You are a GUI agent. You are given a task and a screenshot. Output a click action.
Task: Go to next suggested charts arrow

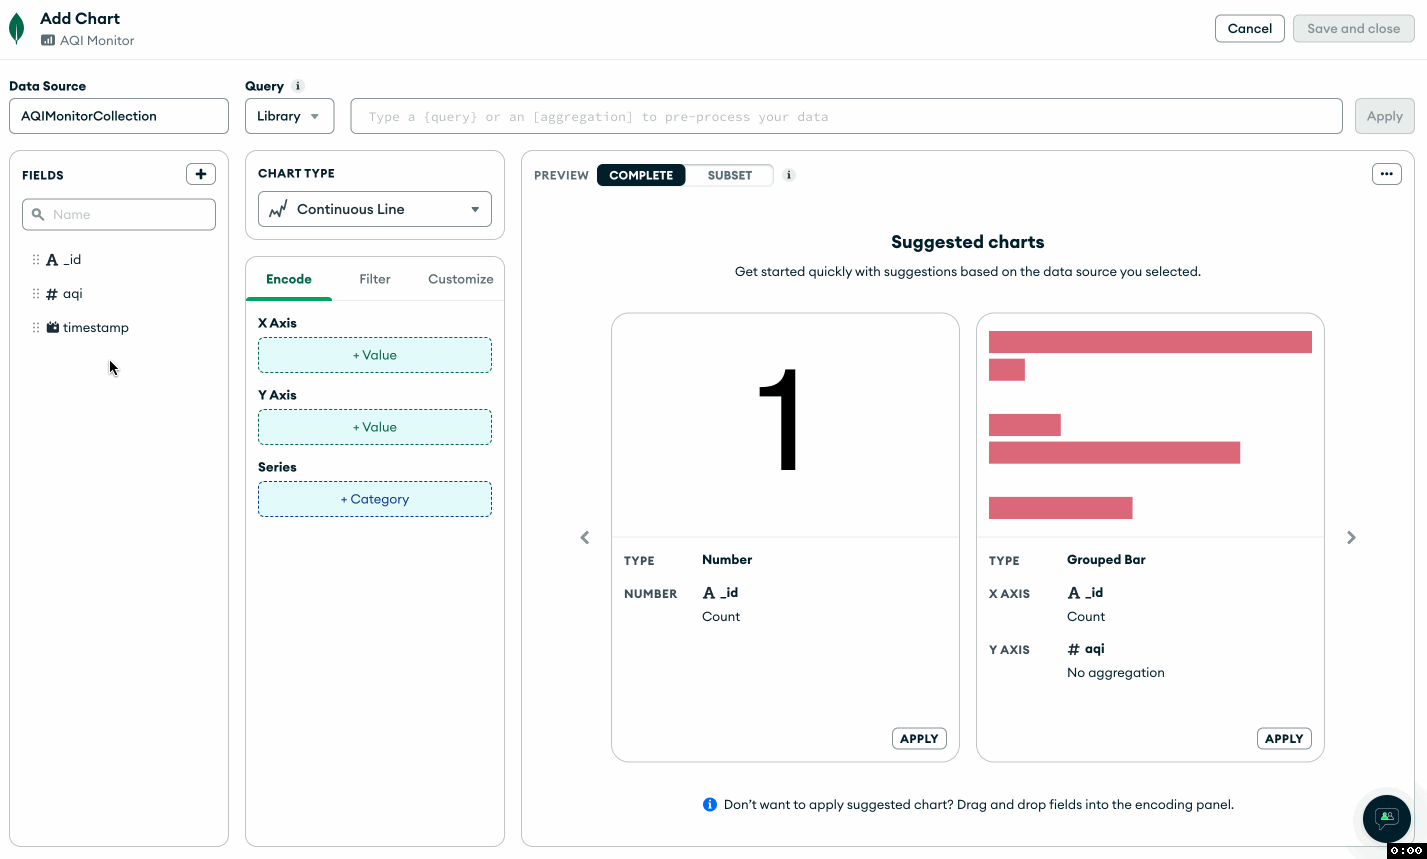(x=1351, y=538)
